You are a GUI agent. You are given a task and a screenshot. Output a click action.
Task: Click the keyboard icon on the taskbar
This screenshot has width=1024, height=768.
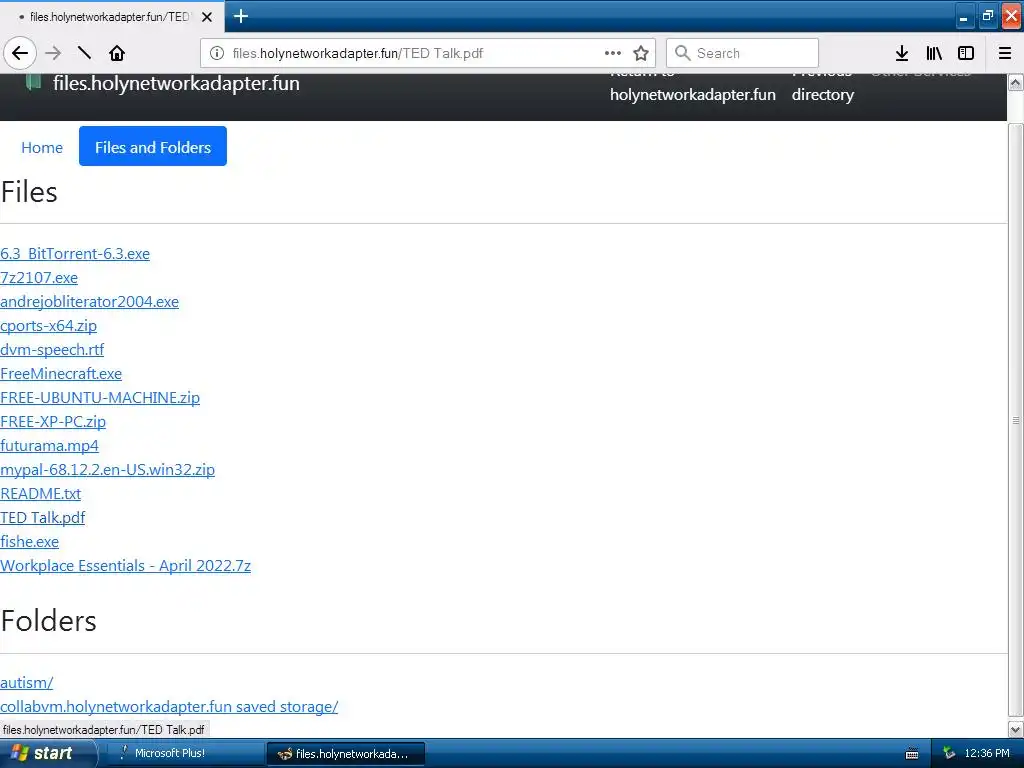pos(912,754)
